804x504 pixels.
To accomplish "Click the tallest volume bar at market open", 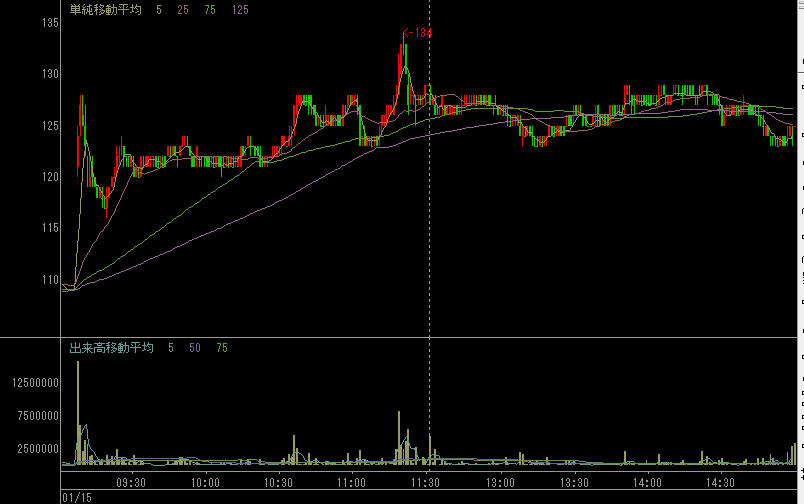I will [x=77, y=420].
